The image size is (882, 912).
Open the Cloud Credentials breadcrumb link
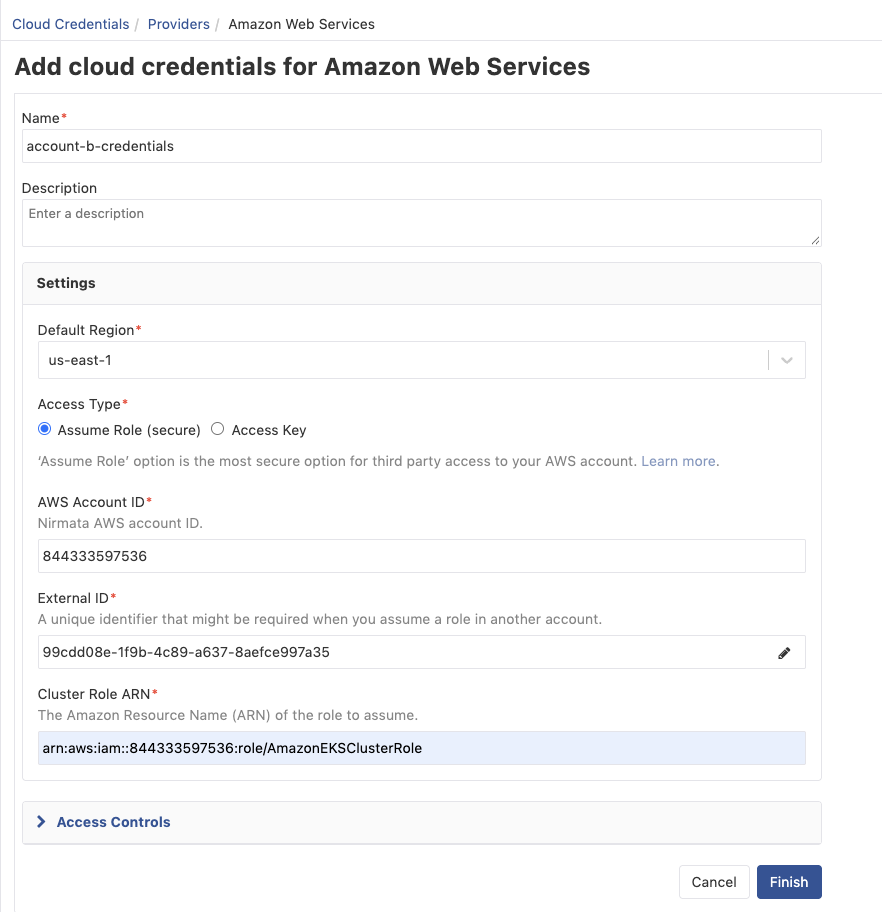(x=70, y=24)
